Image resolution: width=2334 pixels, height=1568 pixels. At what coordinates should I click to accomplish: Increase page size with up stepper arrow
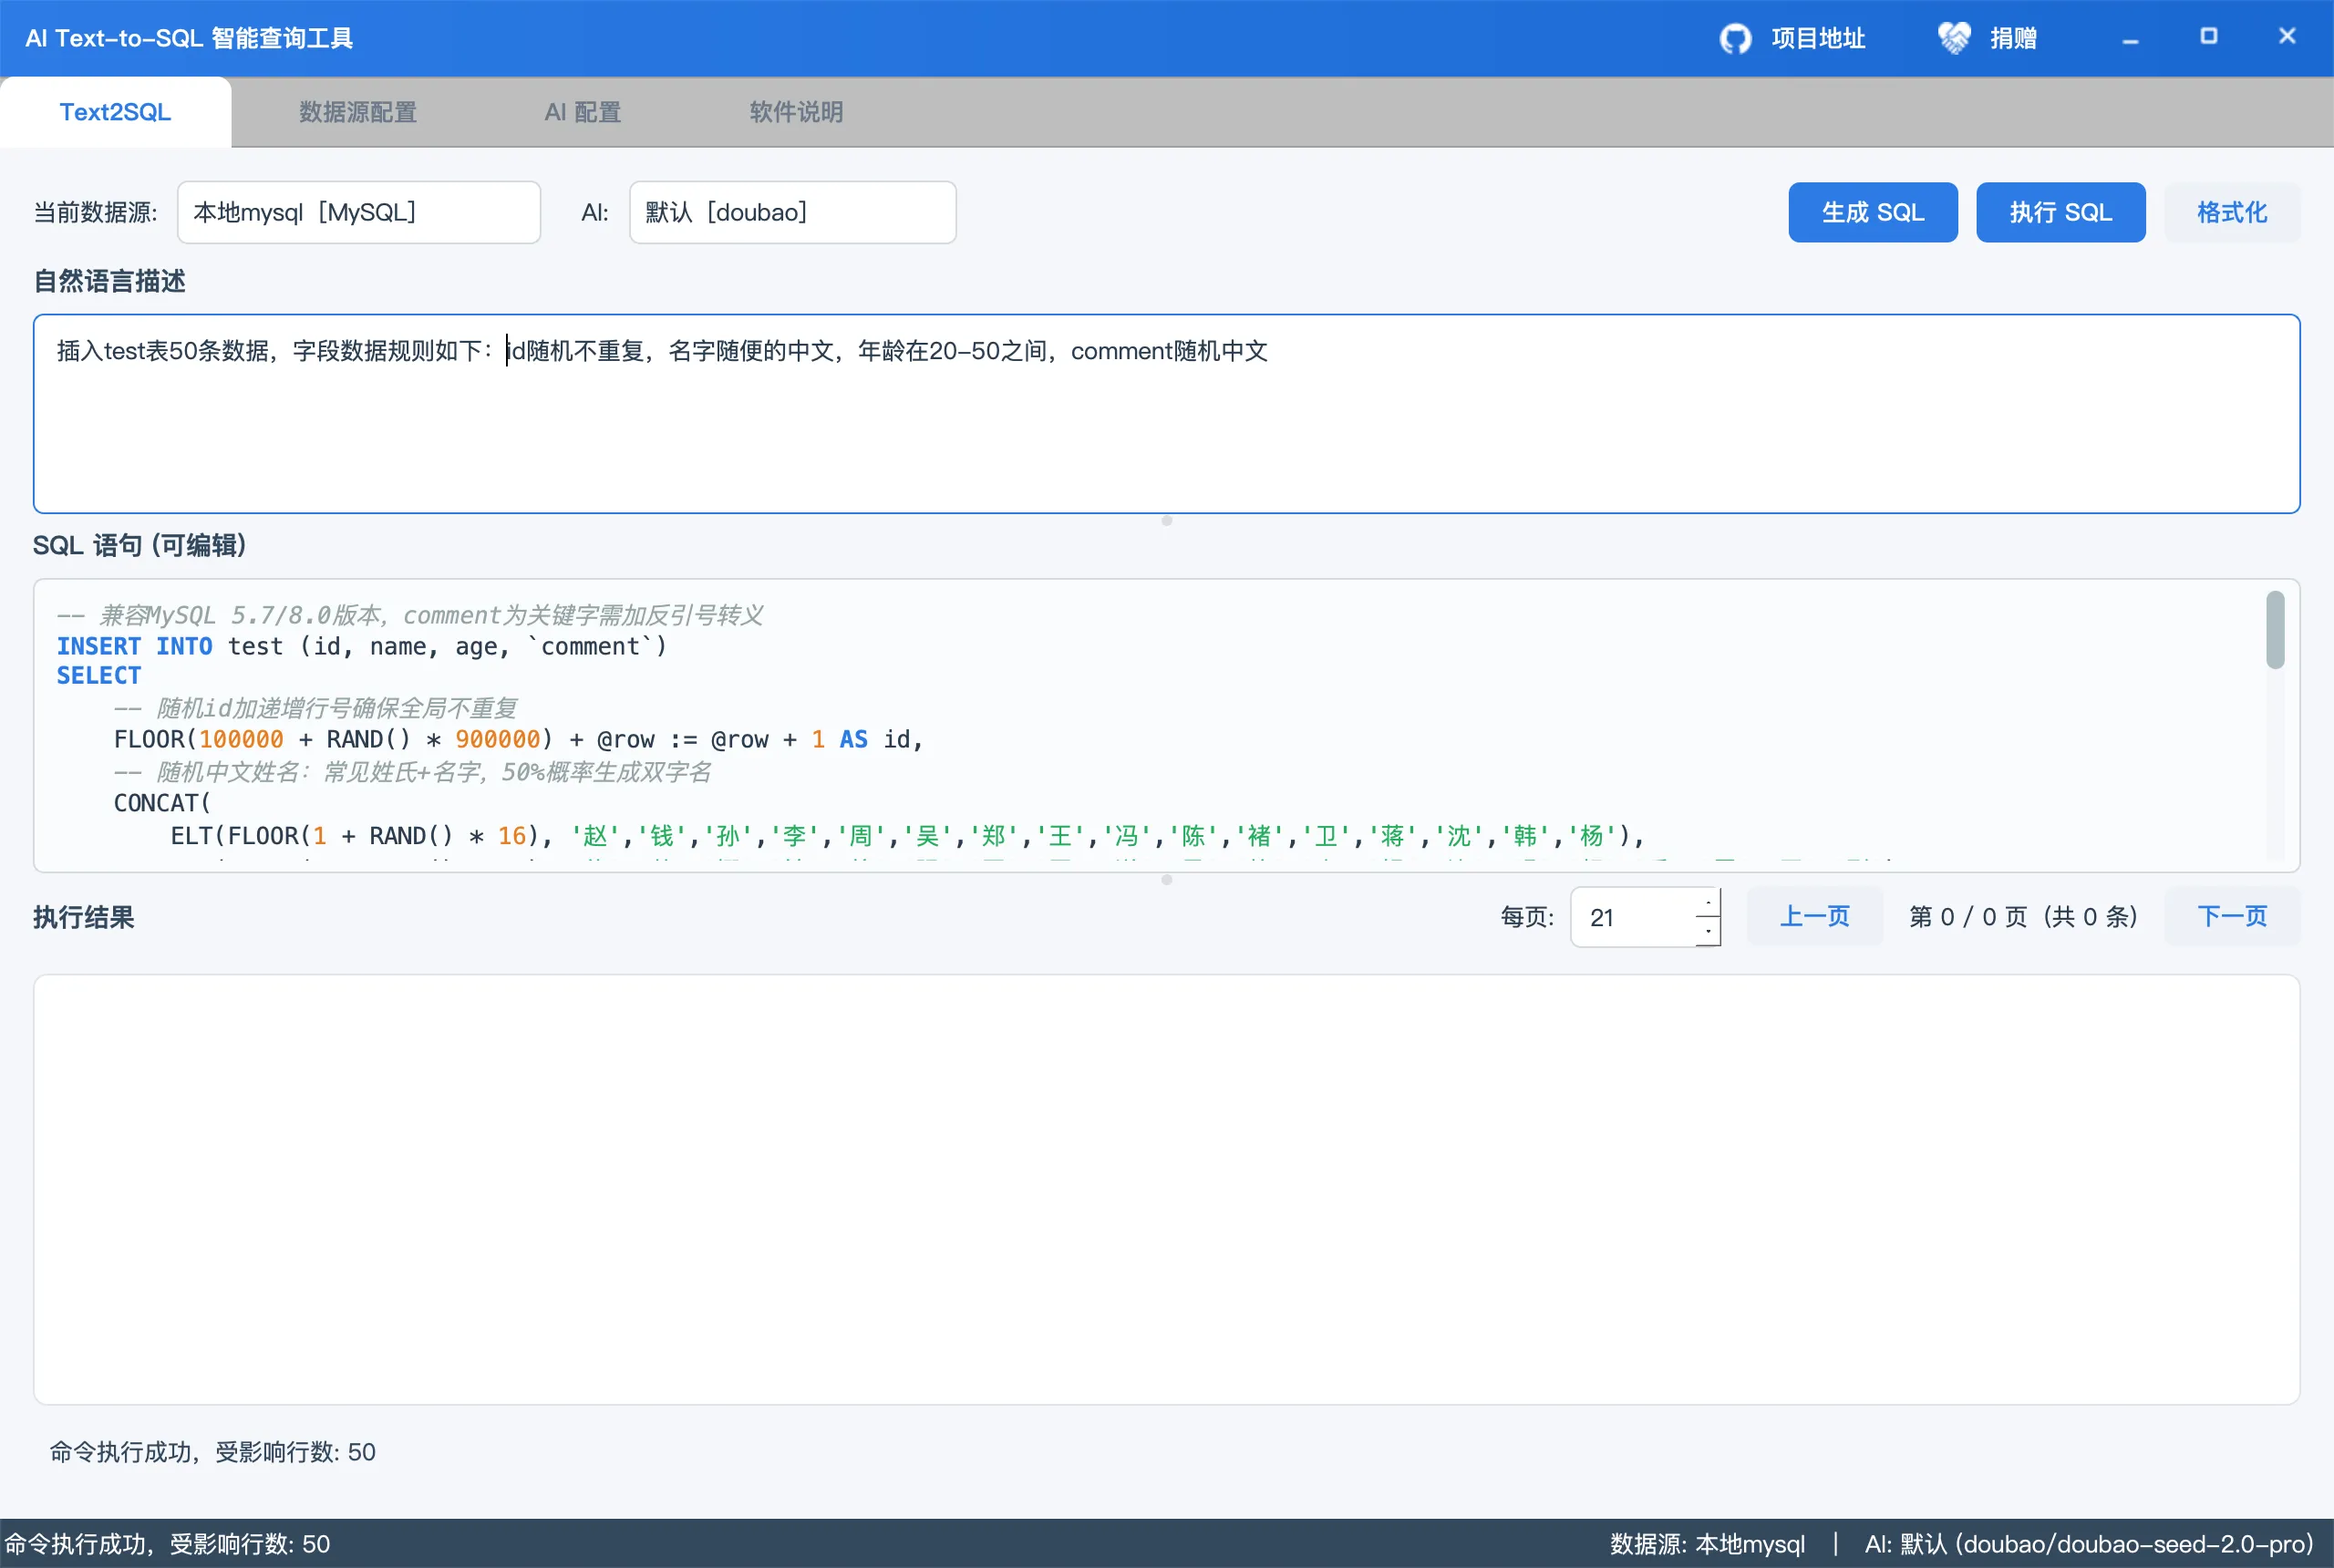pyautogui.click(x=1708, y=902)
